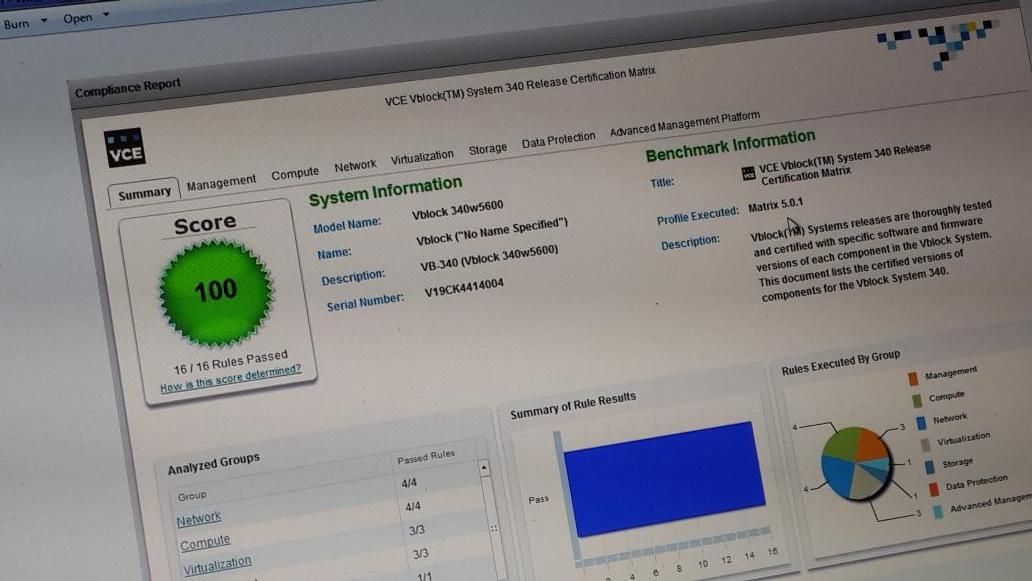Open the Network tab
The image size is (1032, 581).
coord(355,166)
